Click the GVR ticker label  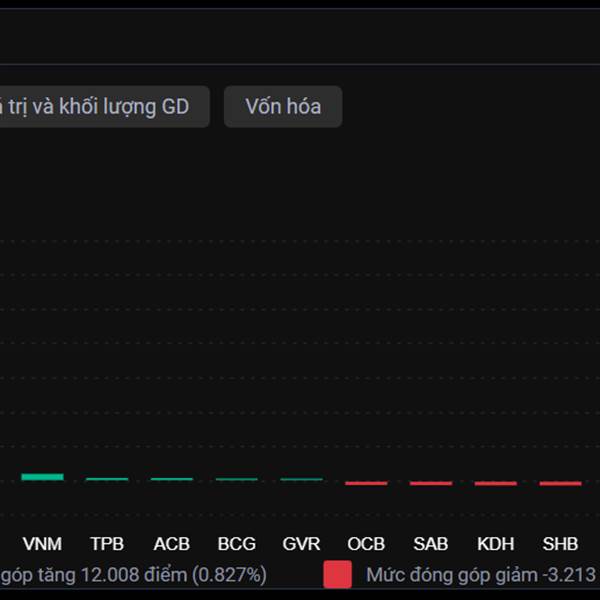(x=302, y=544)
